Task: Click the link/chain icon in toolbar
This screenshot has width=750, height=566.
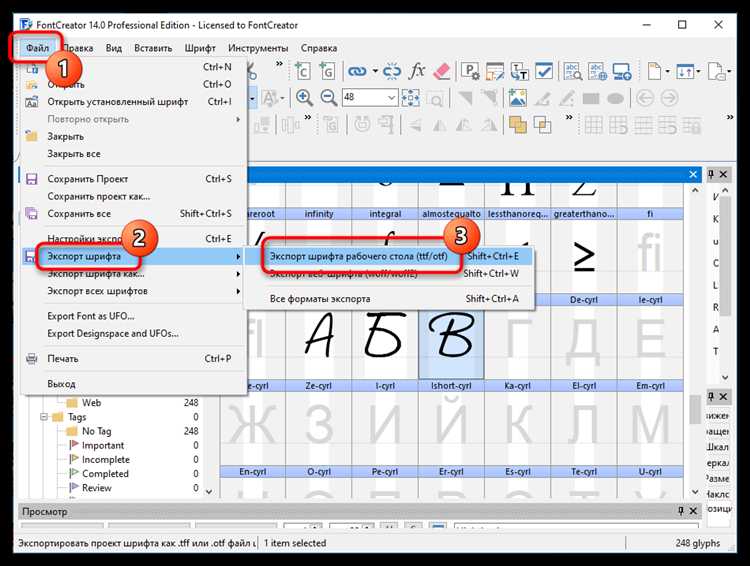Action: click(x=357, y=72)
